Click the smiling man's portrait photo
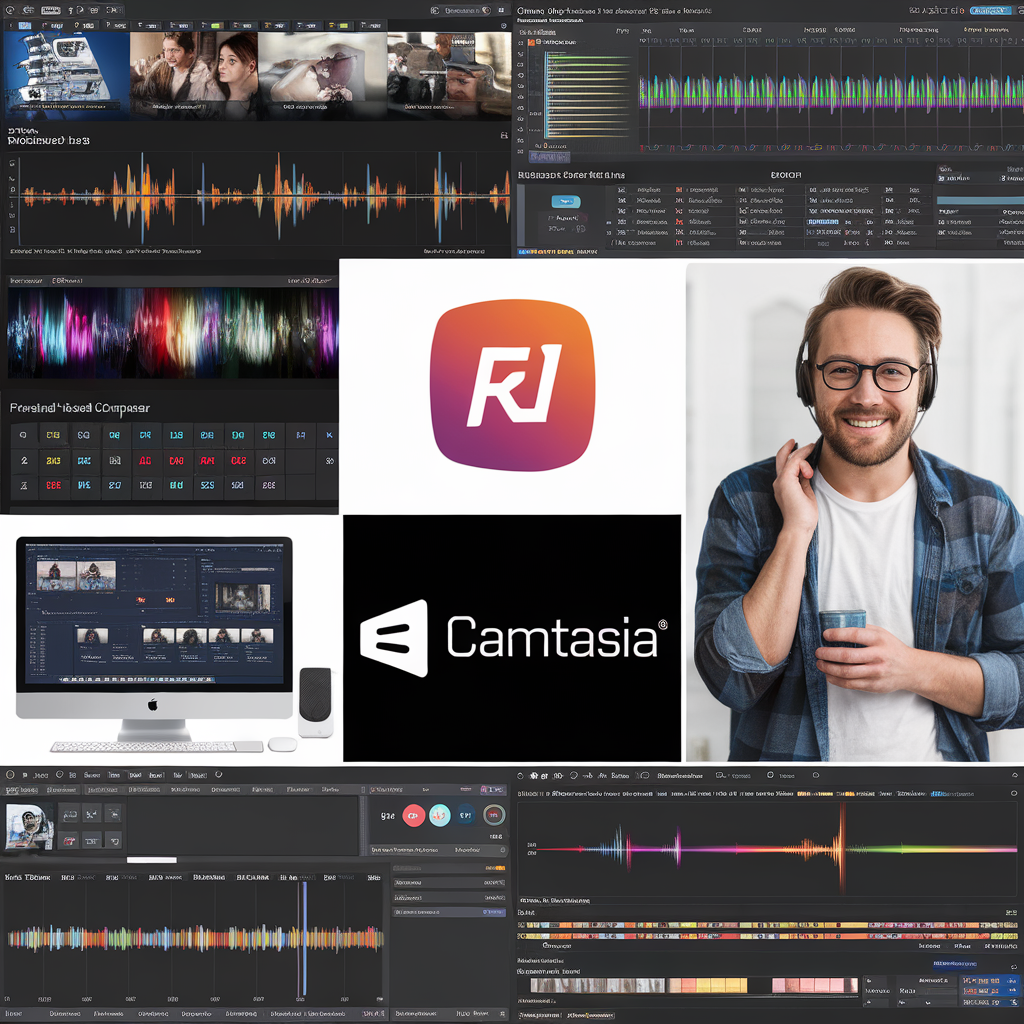Screen dimensions: 1024x1024 tap(855, 511)
